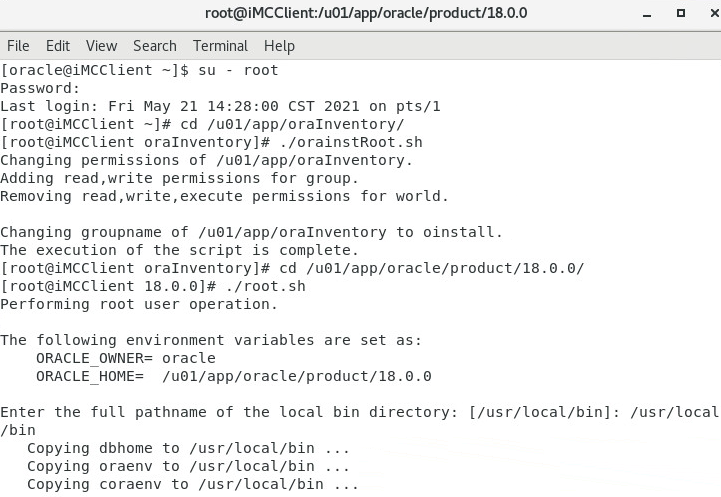Click the window title root@iMCClient path
The height and width of the screenshot is (497, 721).
366,13
